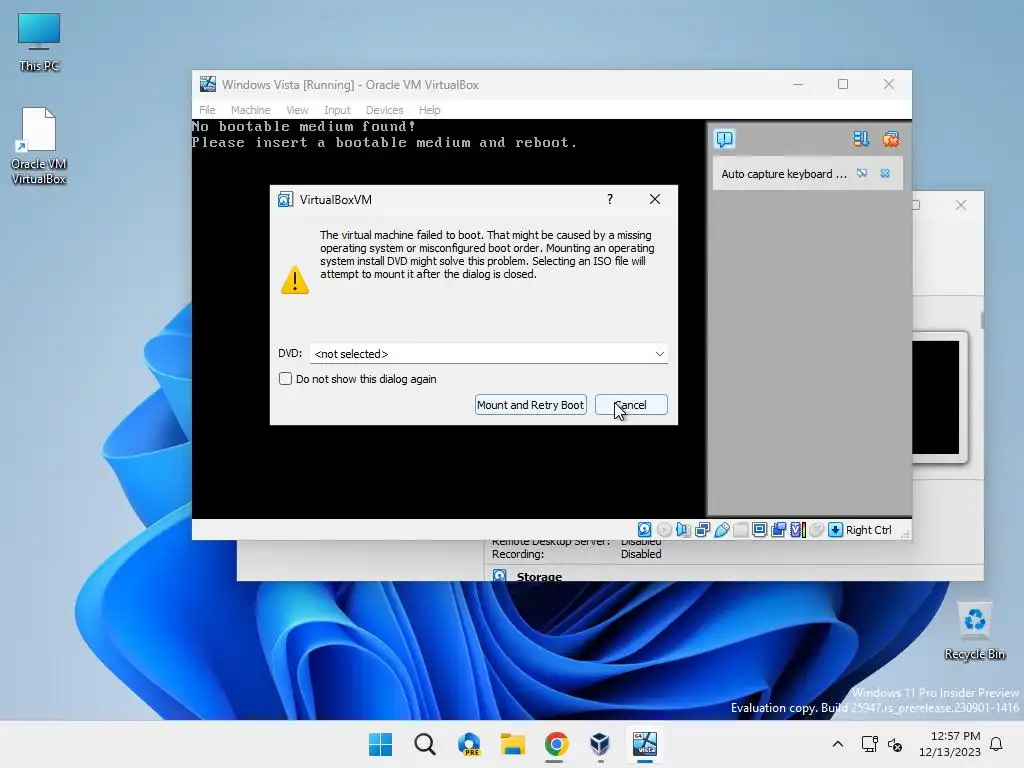Click the Right Ctrl host key label
The height and width of the screenshot is (768, 1024).
[x=869, y=530]
